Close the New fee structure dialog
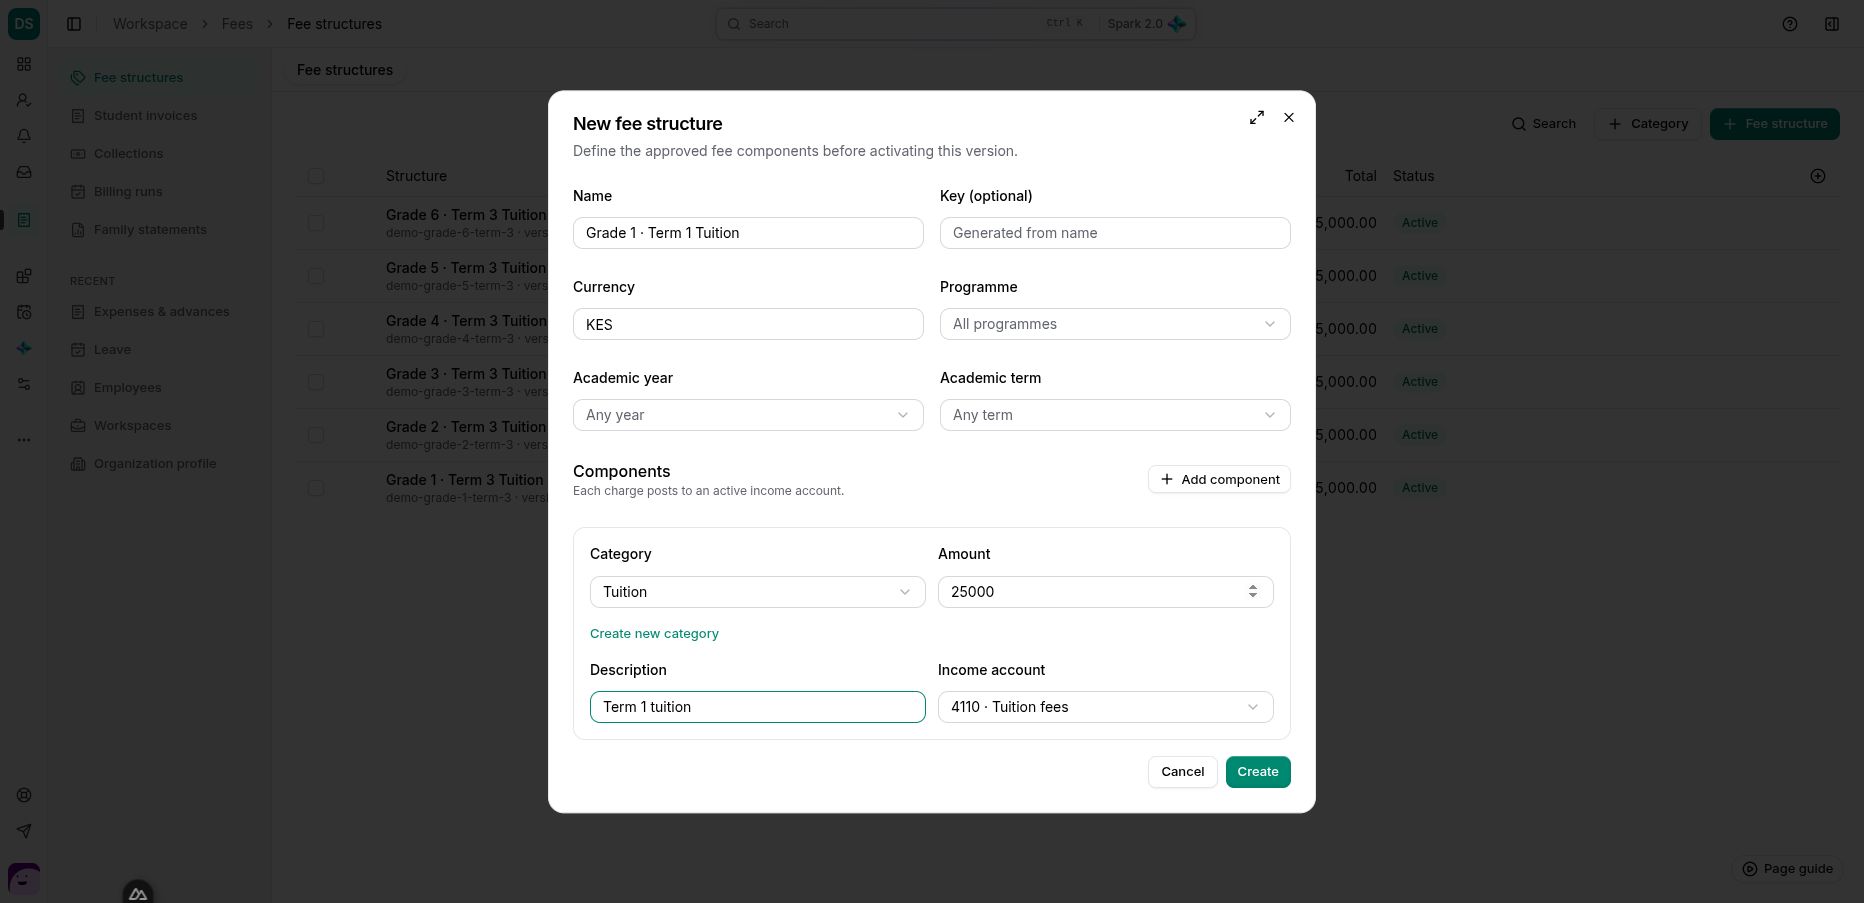 click(1289, 118)
